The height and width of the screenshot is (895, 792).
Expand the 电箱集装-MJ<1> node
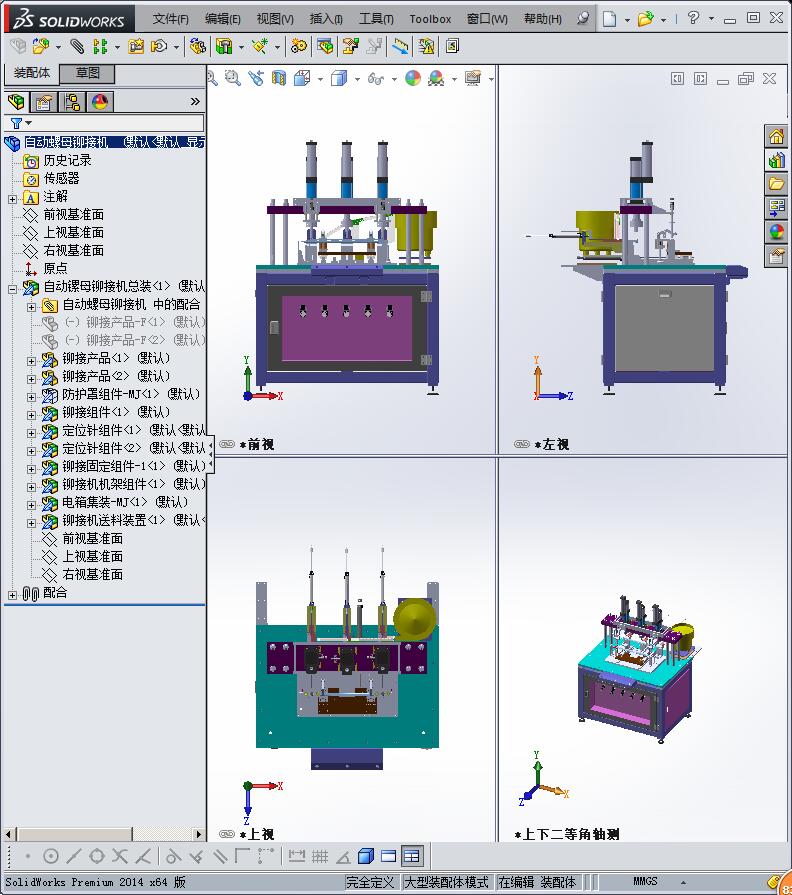tap(31, 505)
